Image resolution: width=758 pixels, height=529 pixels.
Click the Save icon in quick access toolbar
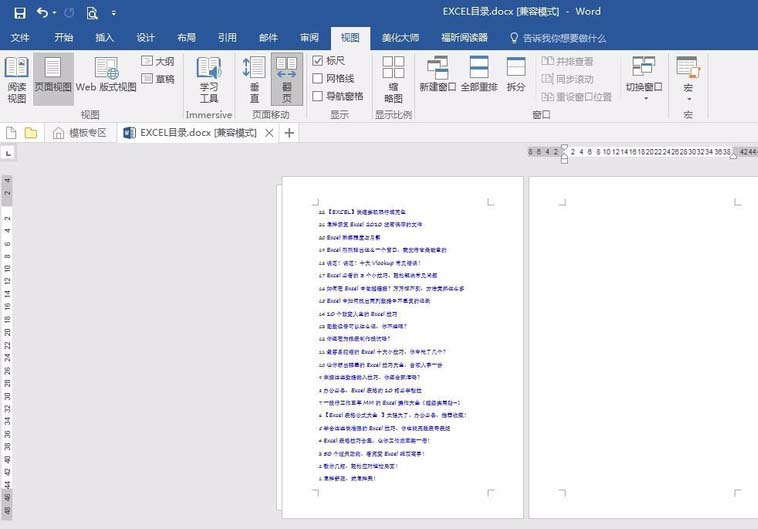coord(18,13)
